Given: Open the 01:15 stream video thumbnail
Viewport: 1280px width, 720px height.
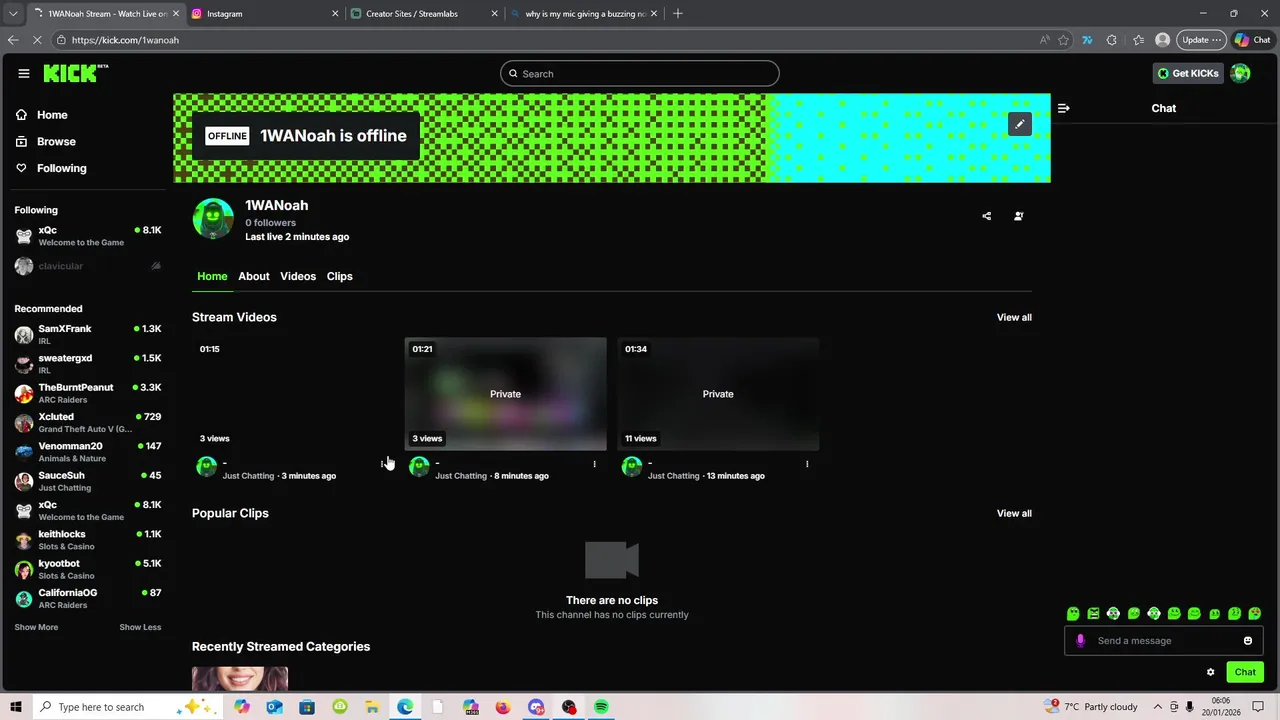Looking at the screenshot, I should point(293,394).
